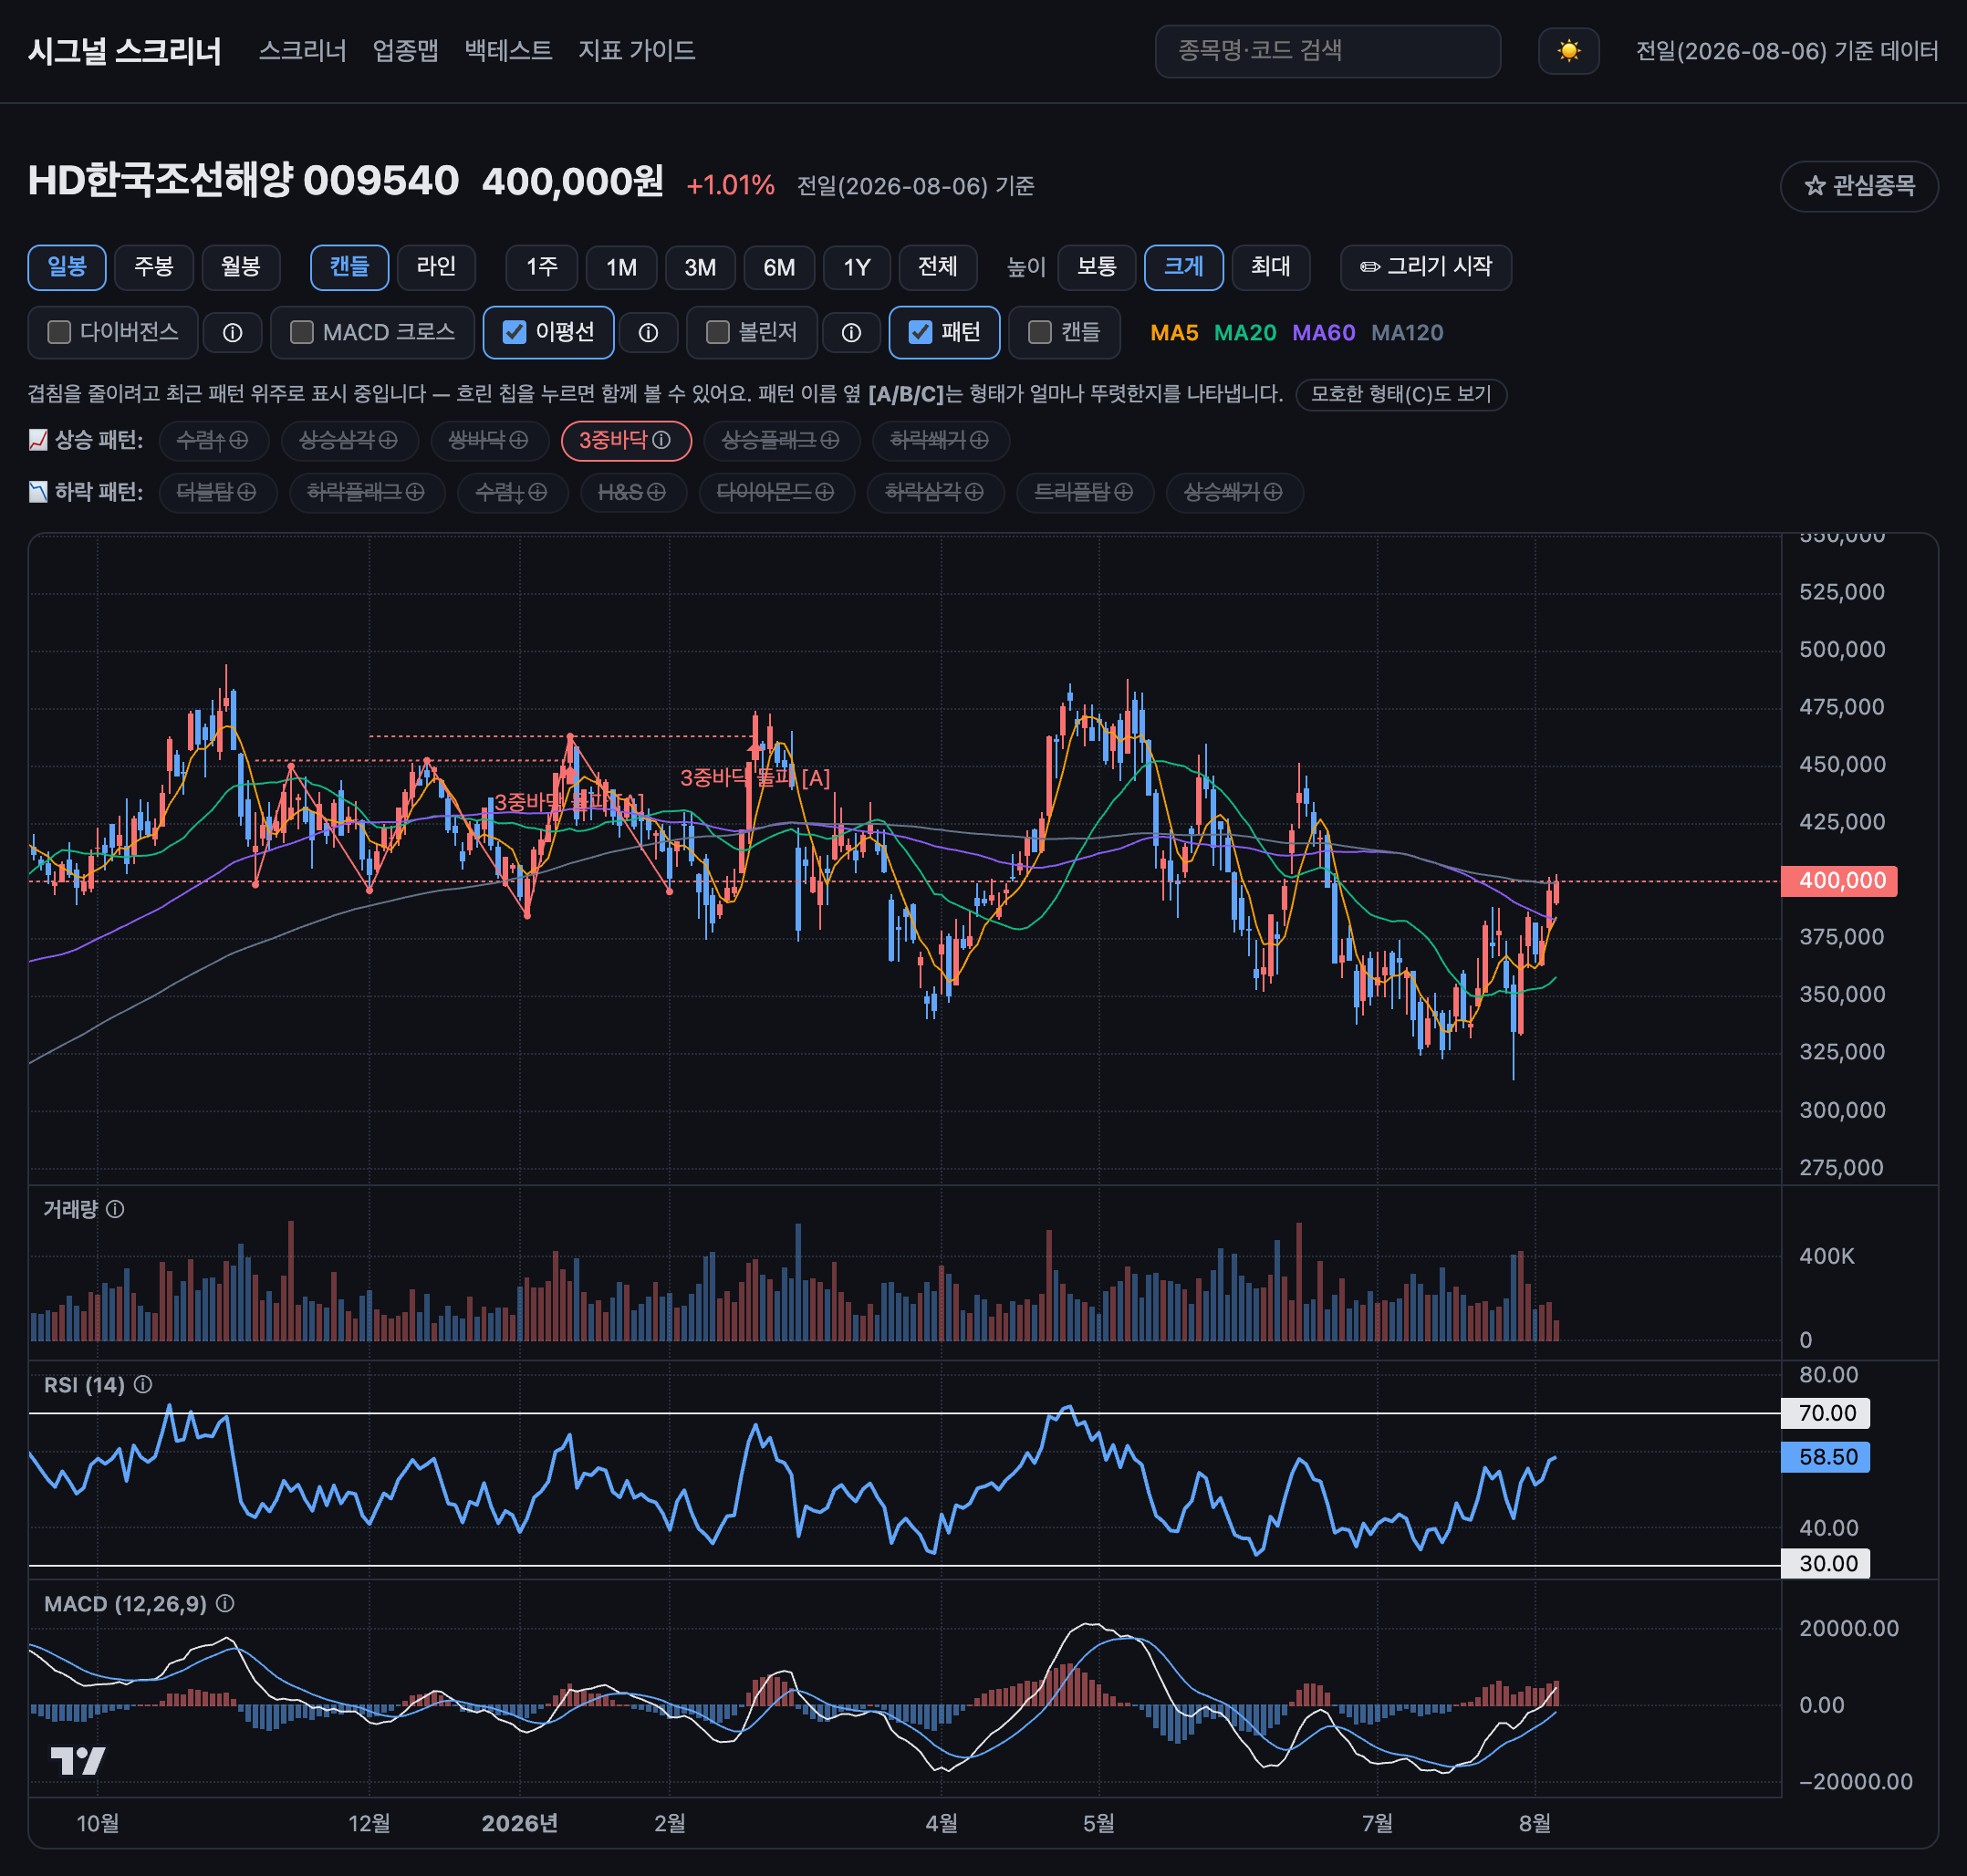Screen dimensions: 1967x1876
Task: Enable the 캔들 checkbox next to 패턴
Action: point(1040,332)
